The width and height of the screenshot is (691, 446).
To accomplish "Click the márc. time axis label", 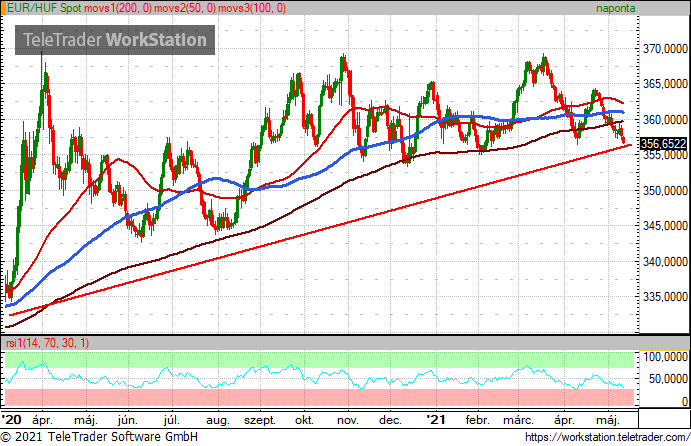I will [x=519, y=420].
